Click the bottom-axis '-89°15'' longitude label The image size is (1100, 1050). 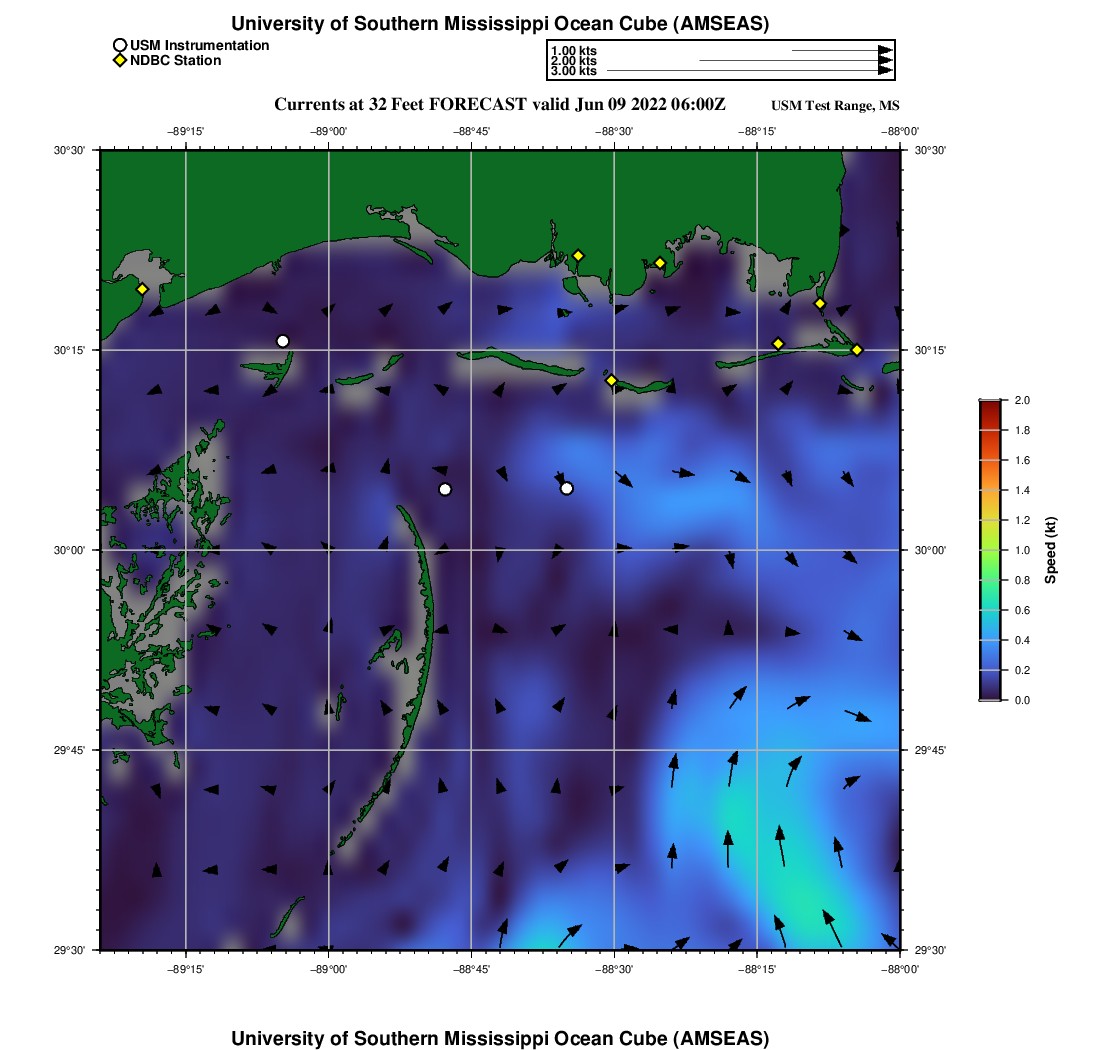tap(185, 969)
